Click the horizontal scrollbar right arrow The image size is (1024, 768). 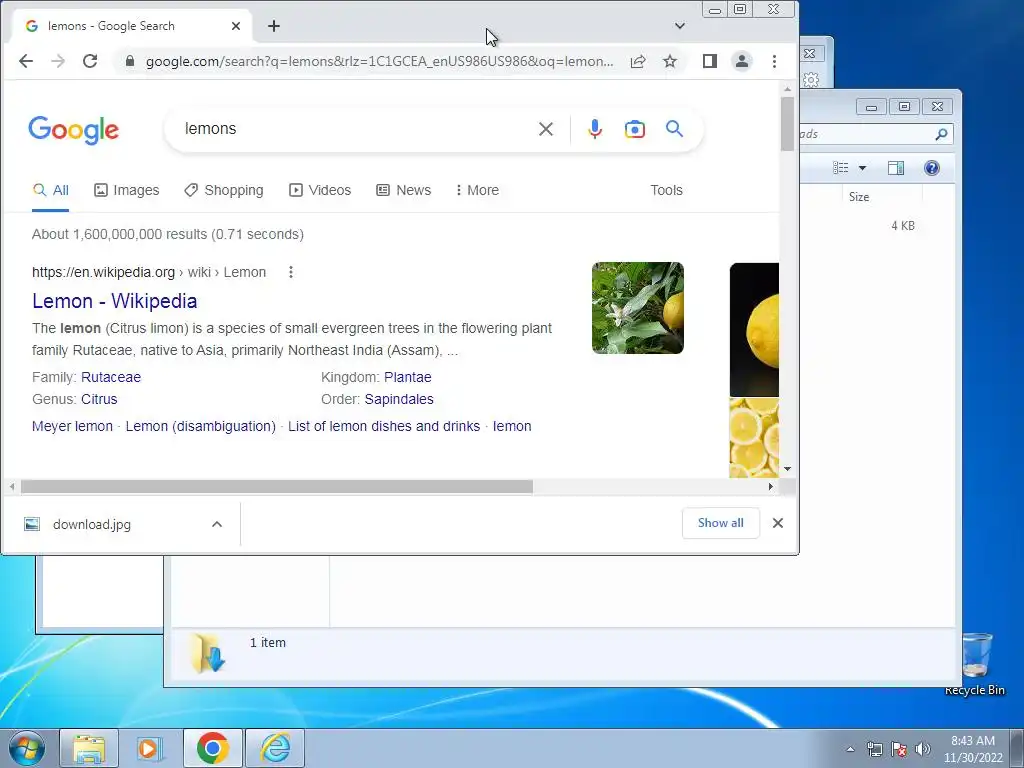[x=771, y=487]
